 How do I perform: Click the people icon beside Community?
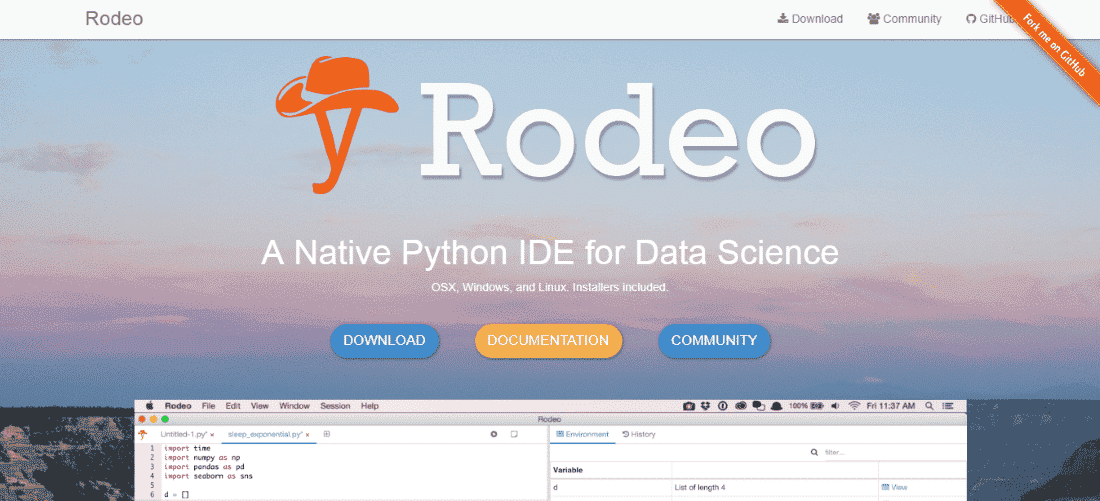click(x=873, y=19)
